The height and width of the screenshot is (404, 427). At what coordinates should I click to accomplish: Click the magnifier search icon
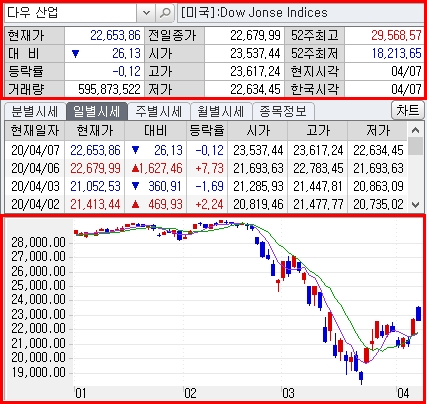pyautogui.click(x=165, y=13)
